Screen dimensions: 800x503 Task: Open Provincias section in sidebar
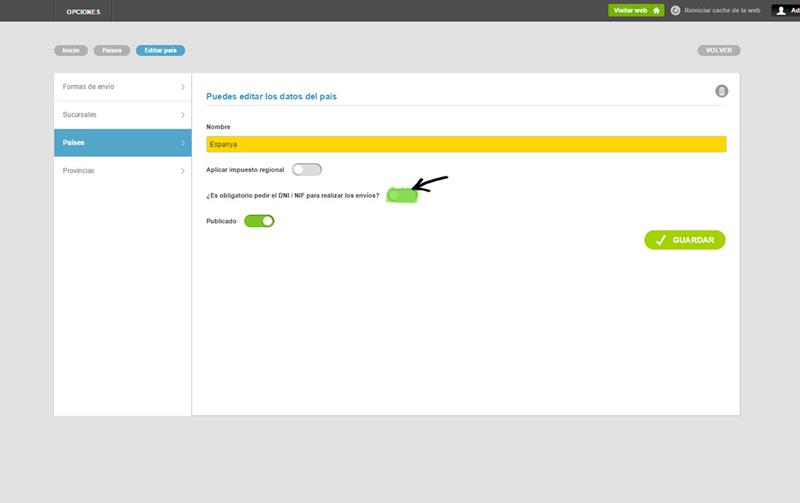pos(110,171)
